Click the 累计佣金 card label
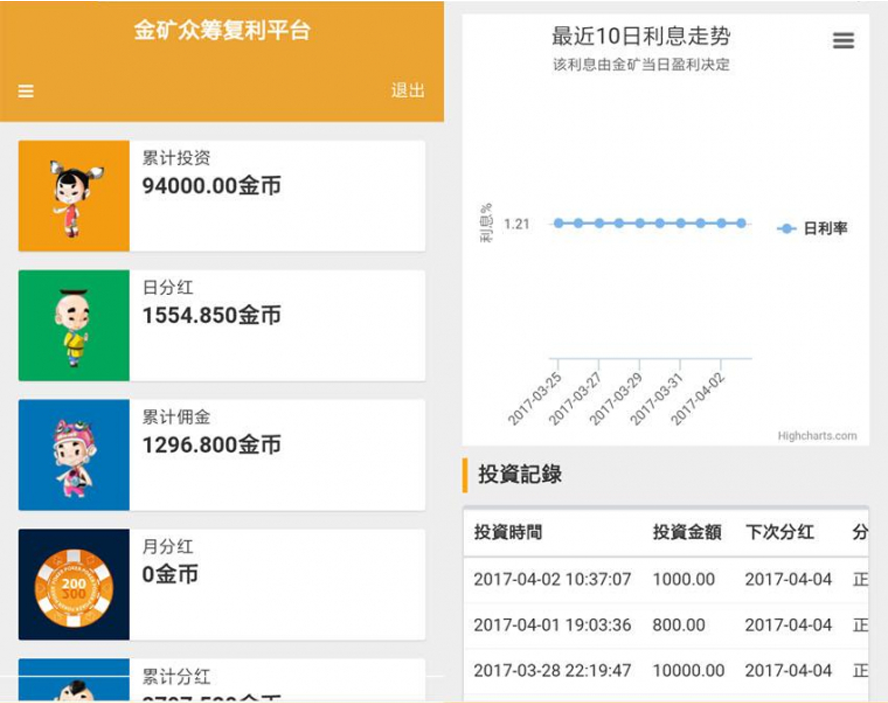The height and width of the screenshot is (703, 888). [x=176, y=417]
